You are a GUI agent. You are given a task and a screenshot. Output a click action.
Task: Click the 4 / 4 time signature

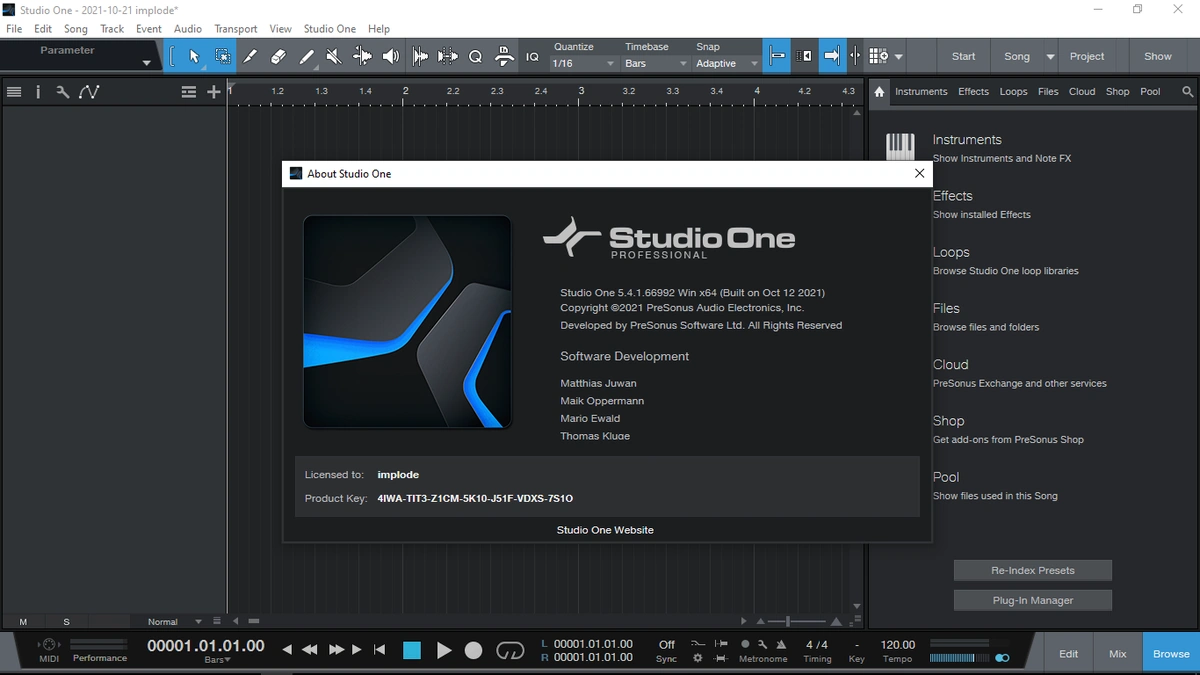pyautogui.click(x=817, y=645)
